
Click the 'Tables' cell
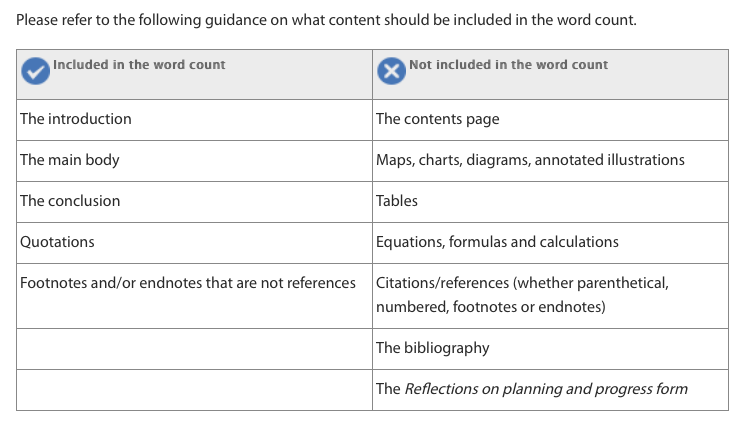click(x=397, y=201)
